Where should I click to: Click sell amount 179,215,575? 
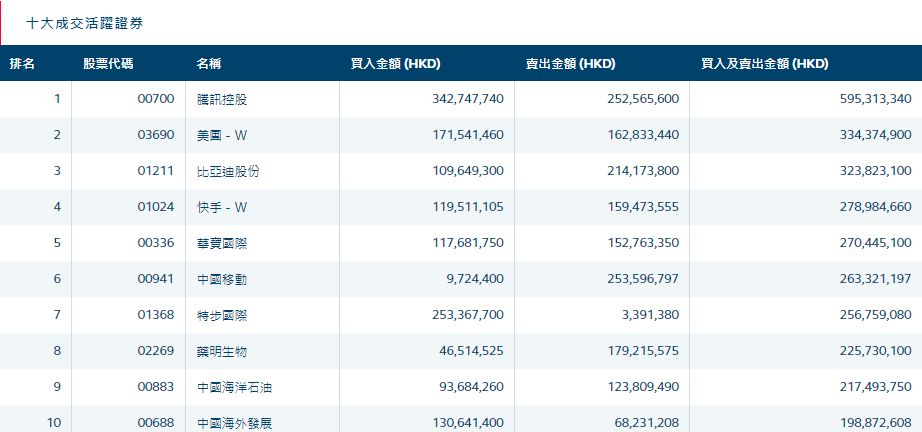pos(643,351)
